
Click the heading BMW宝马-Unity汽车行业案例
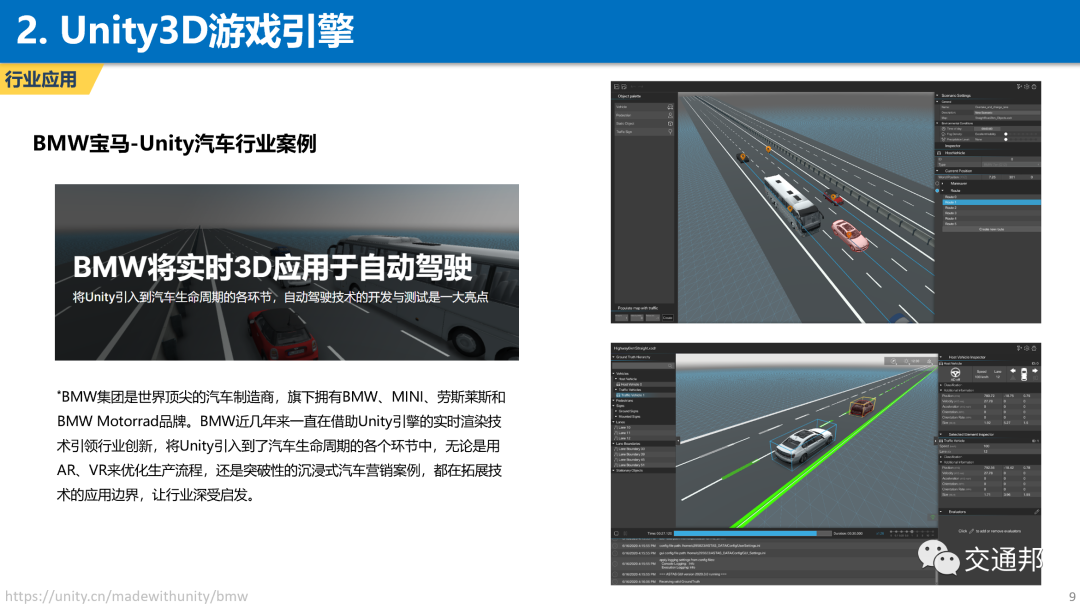click(174, 143)
